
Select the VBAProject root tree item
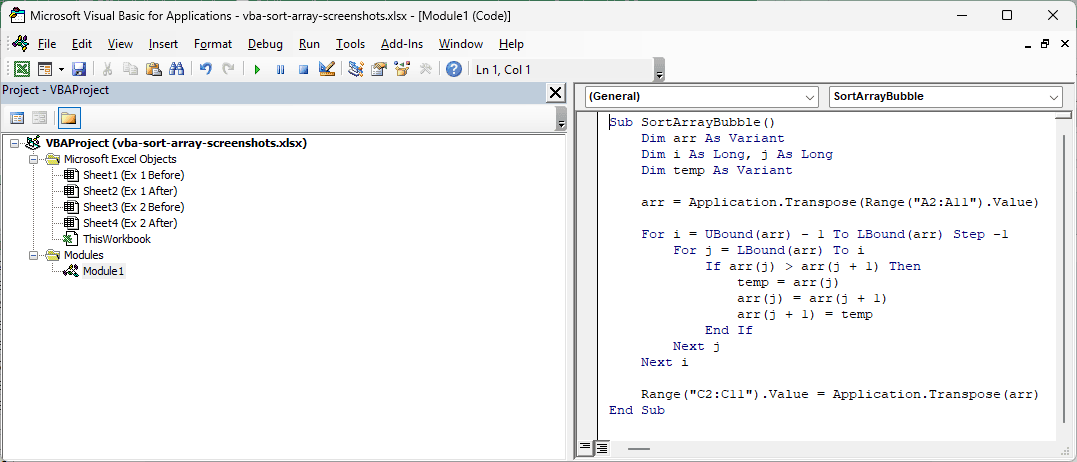(x=176, y=143)
